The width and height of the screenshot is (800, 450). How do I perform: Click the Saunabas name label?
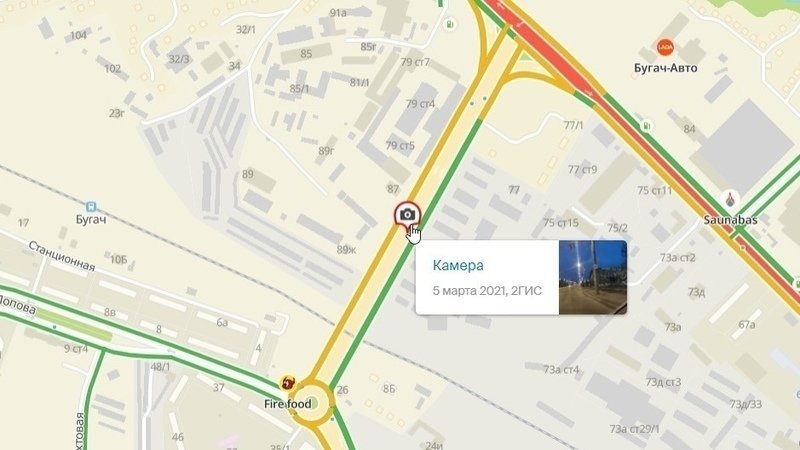point(730,220)
